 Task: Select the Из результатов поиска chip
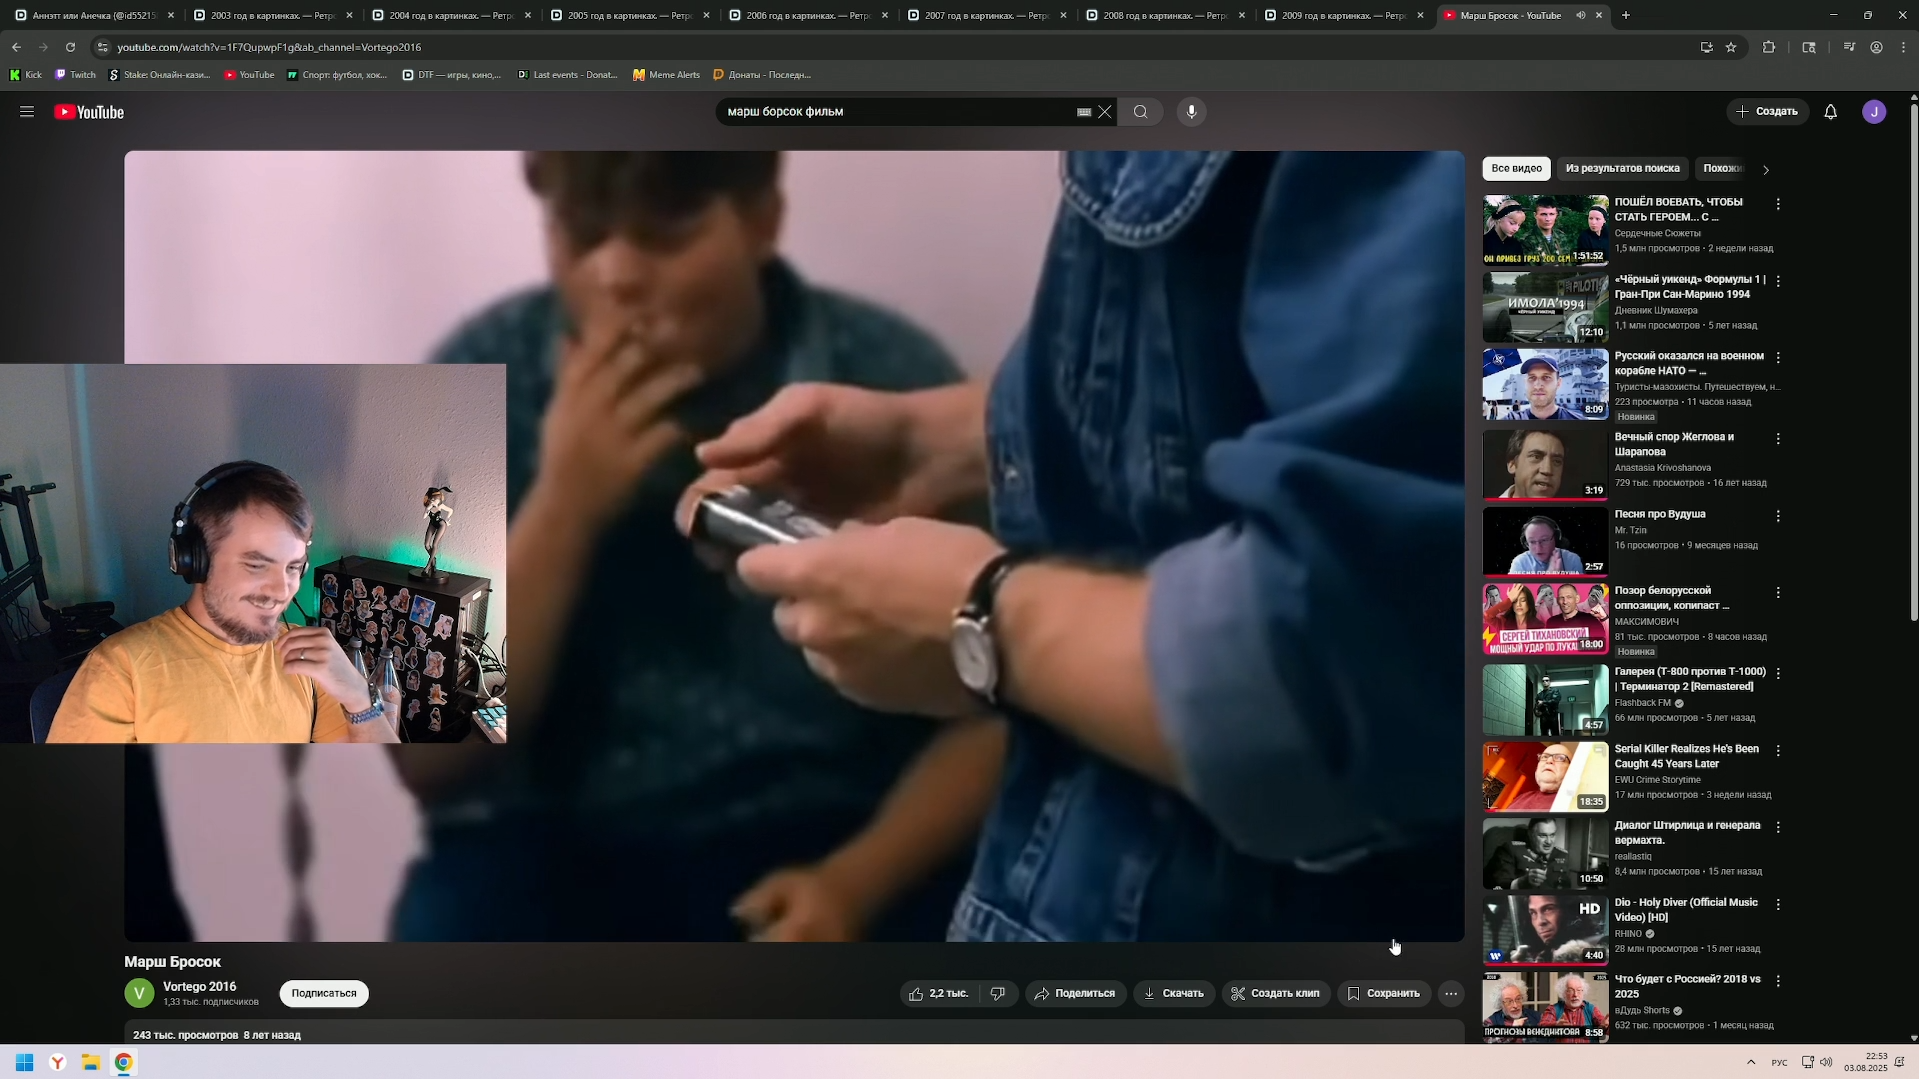pos(1621,169)
